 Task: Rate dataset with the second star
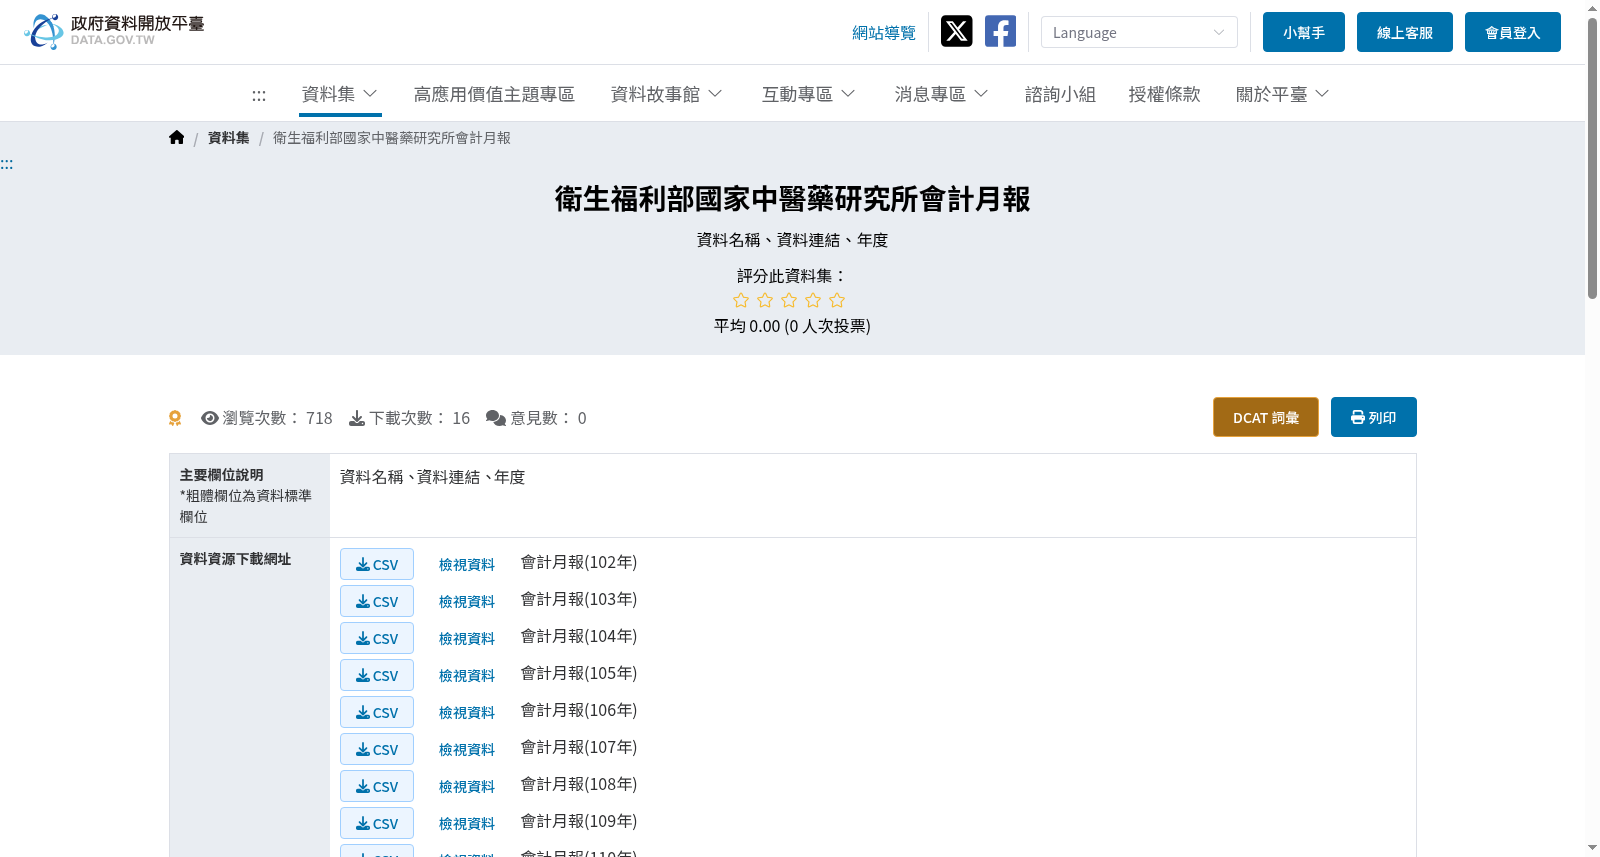(765, 300)
